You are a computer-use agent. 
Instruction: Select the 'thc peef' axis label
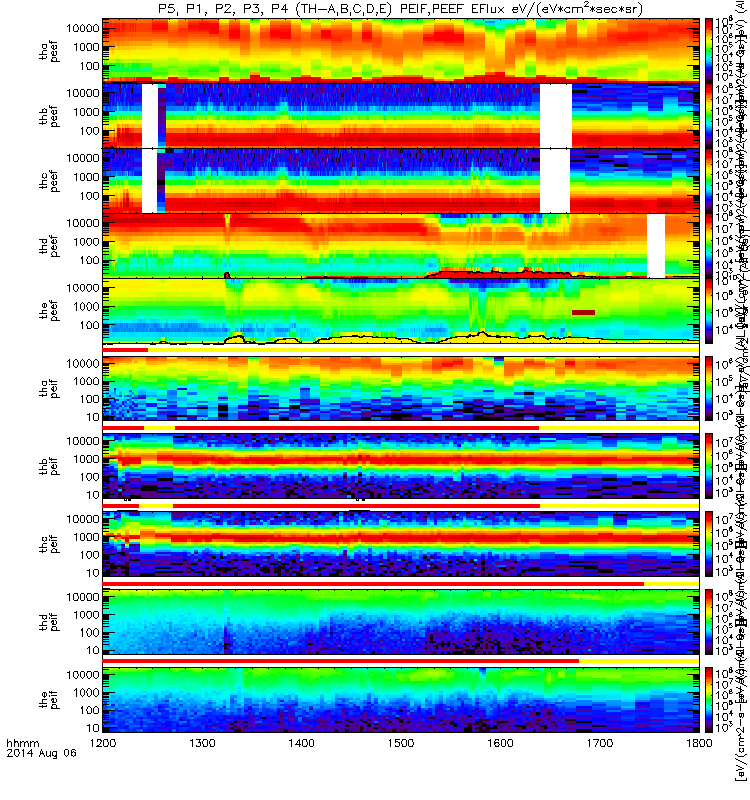(49, 181)
